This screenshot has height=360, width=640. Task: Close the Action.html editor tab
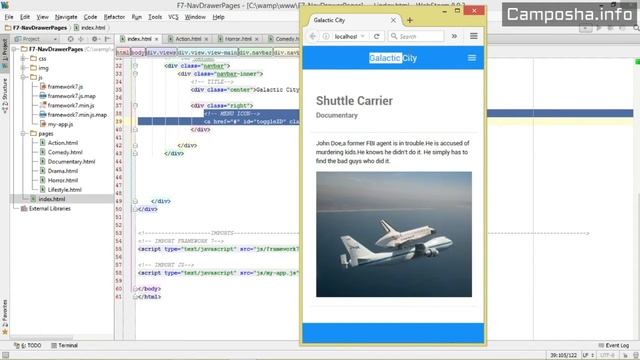coord(206,39)
